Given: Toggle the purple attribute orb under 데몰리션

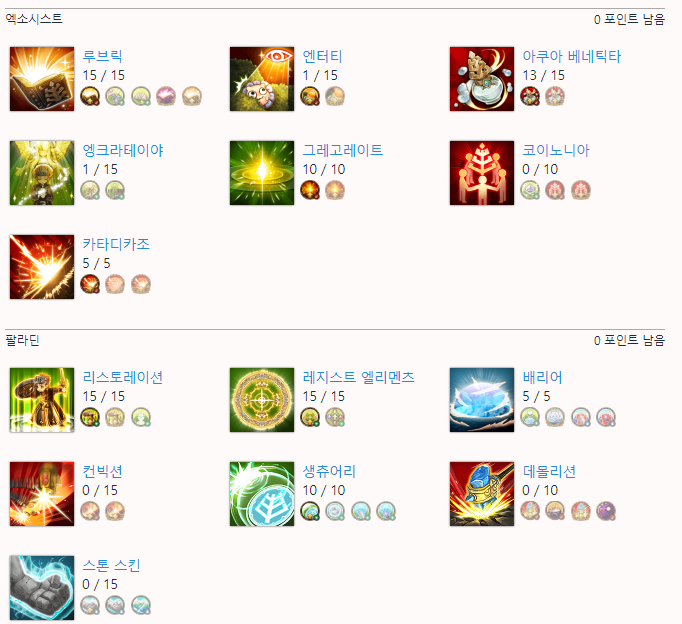Looking at the screenshot, I should click(606, 511).
